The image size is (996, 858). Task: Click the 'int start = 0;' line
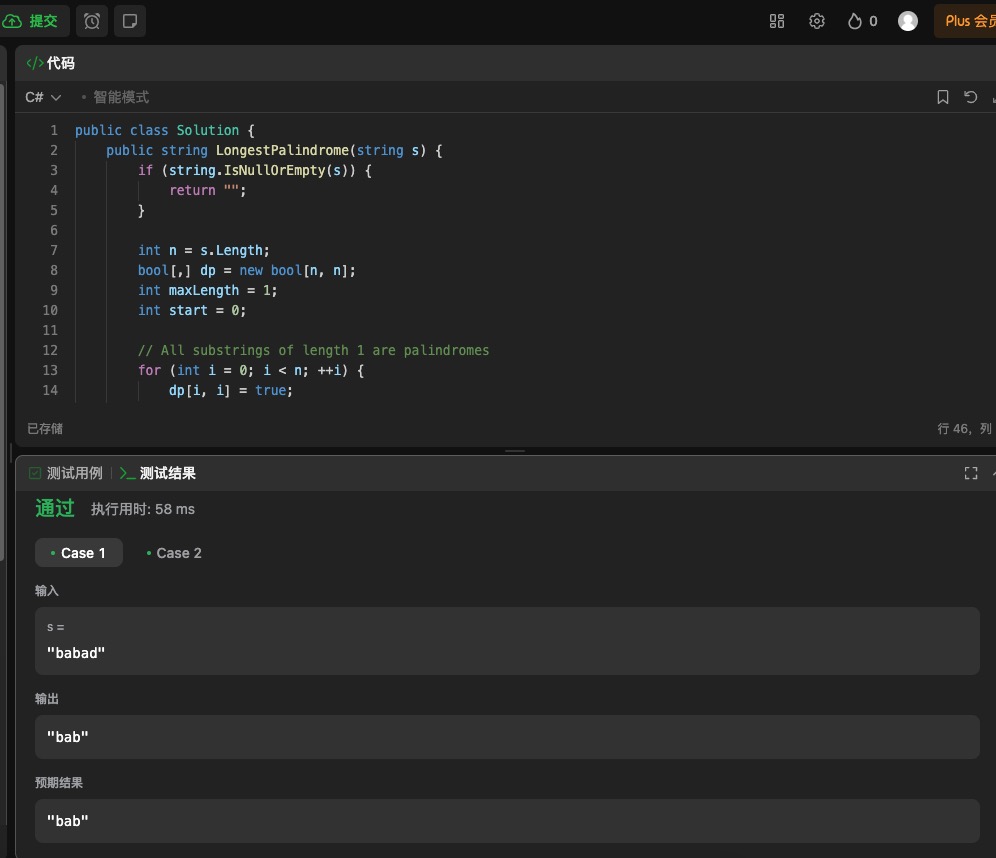[192, 310]
